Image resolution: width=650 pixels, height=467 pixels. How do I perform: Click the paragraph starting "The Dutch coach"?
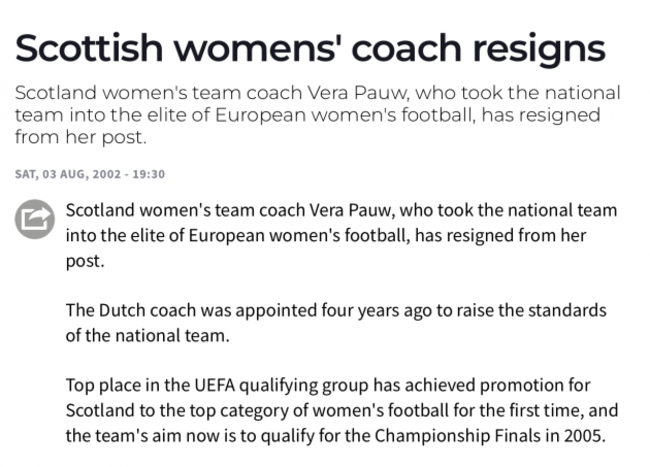click(335, 322)
